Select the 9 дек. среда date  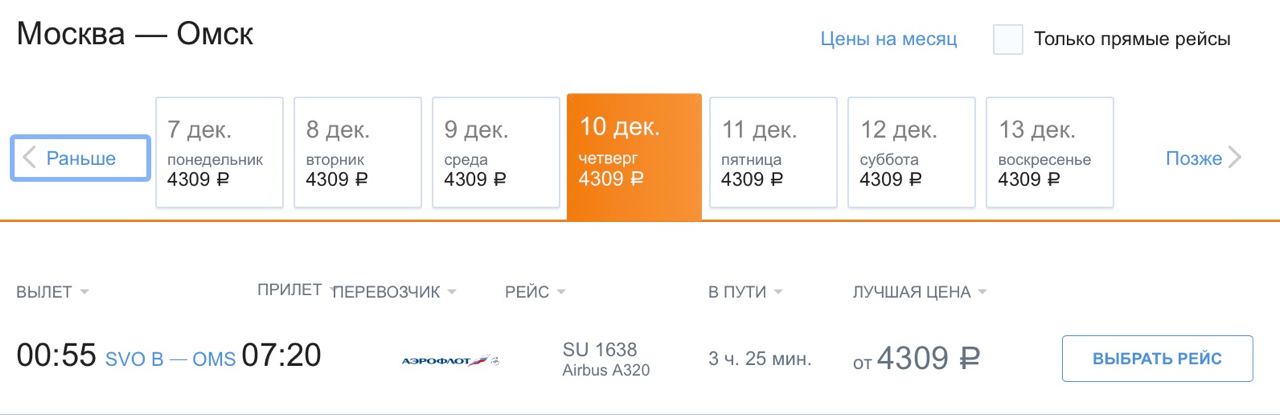tap(496, 152)
